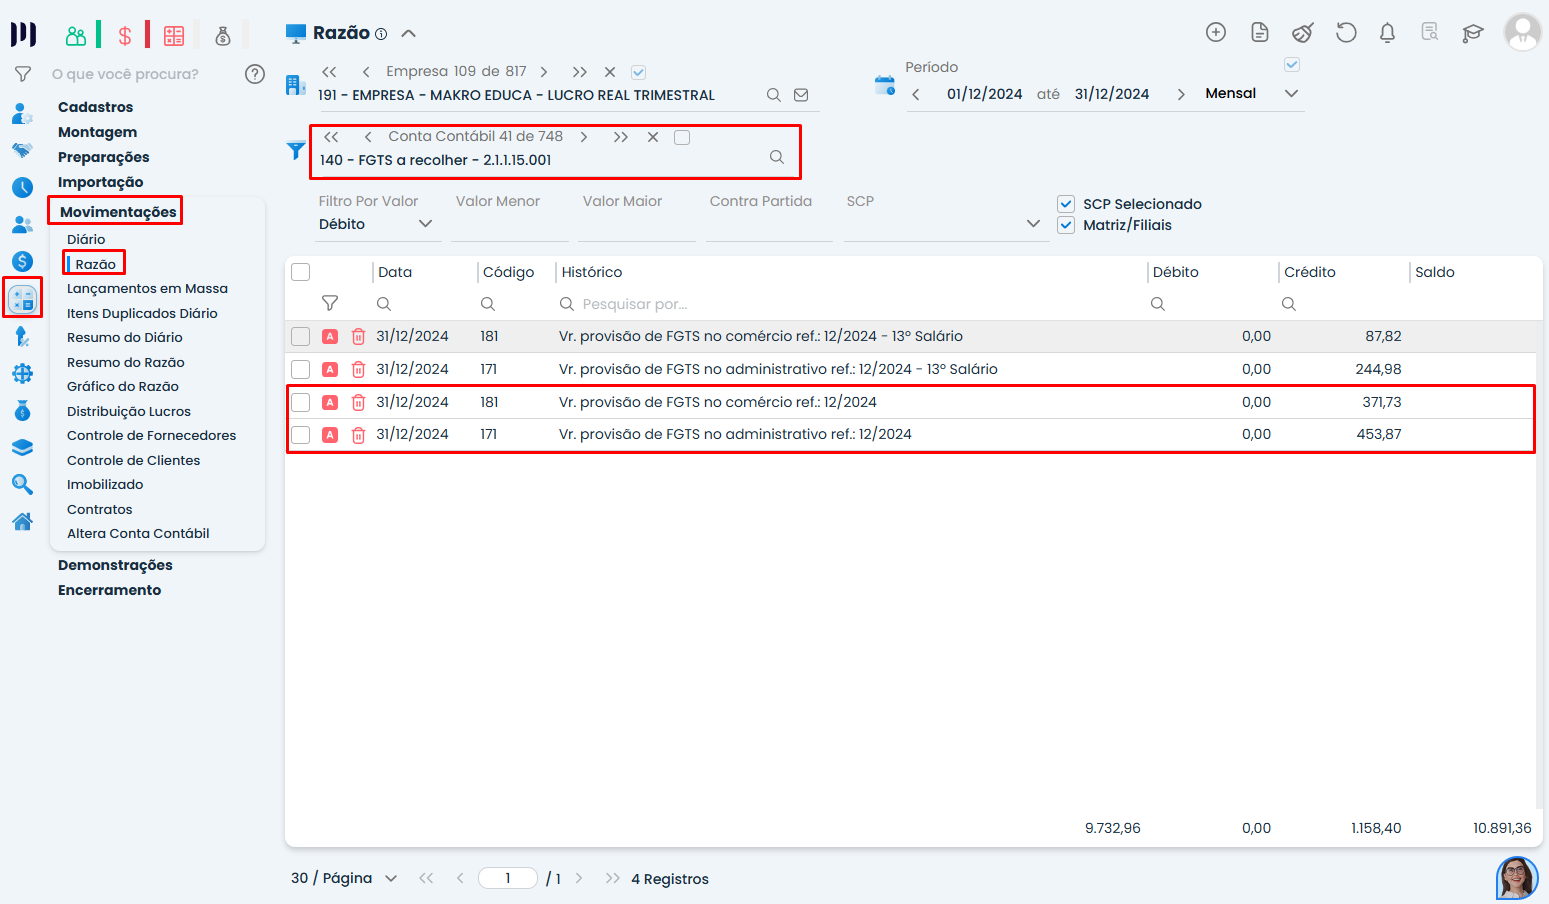Open the handshake icon in left sidebar
The image size is (1549, 904).
tap(22, 150)
